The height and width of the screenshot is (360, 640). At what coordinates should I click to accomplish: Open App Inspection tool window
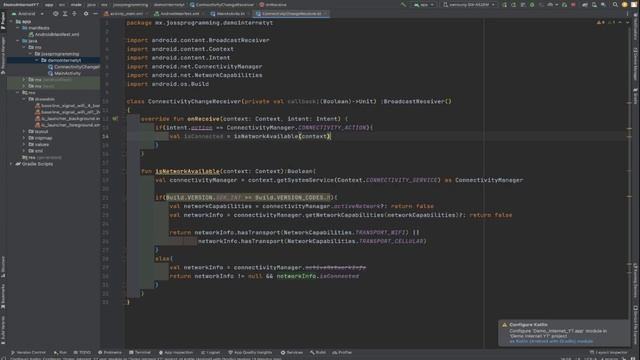point(176,352)
